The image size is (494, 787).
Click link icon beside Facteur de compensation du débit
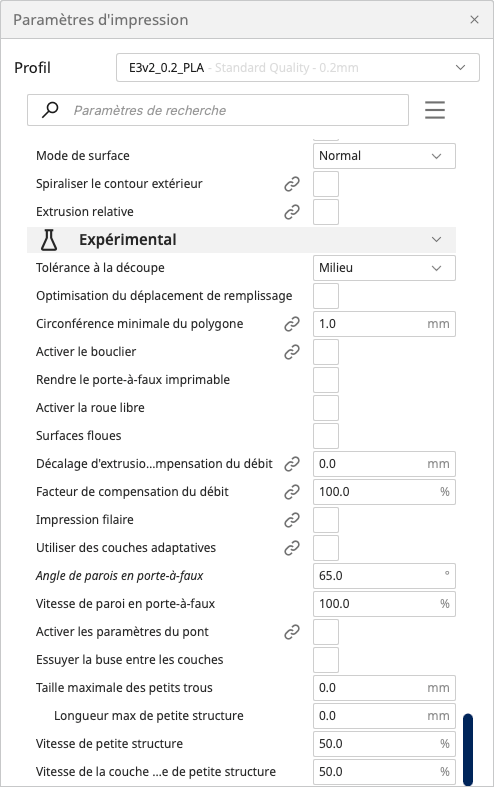tap(292, 492)
